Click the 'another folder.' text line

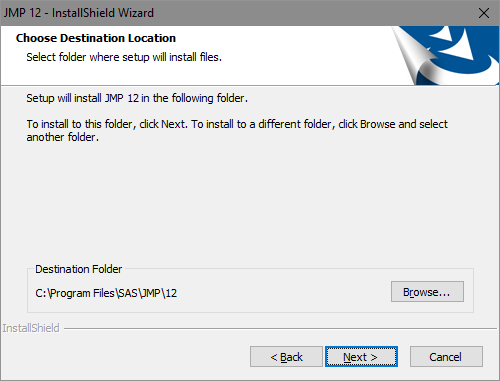[63, 137]
